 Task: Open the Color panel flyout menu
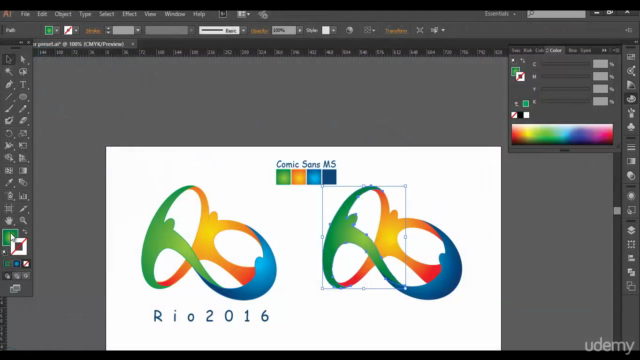pyautogui.click(x=617, y=51)
